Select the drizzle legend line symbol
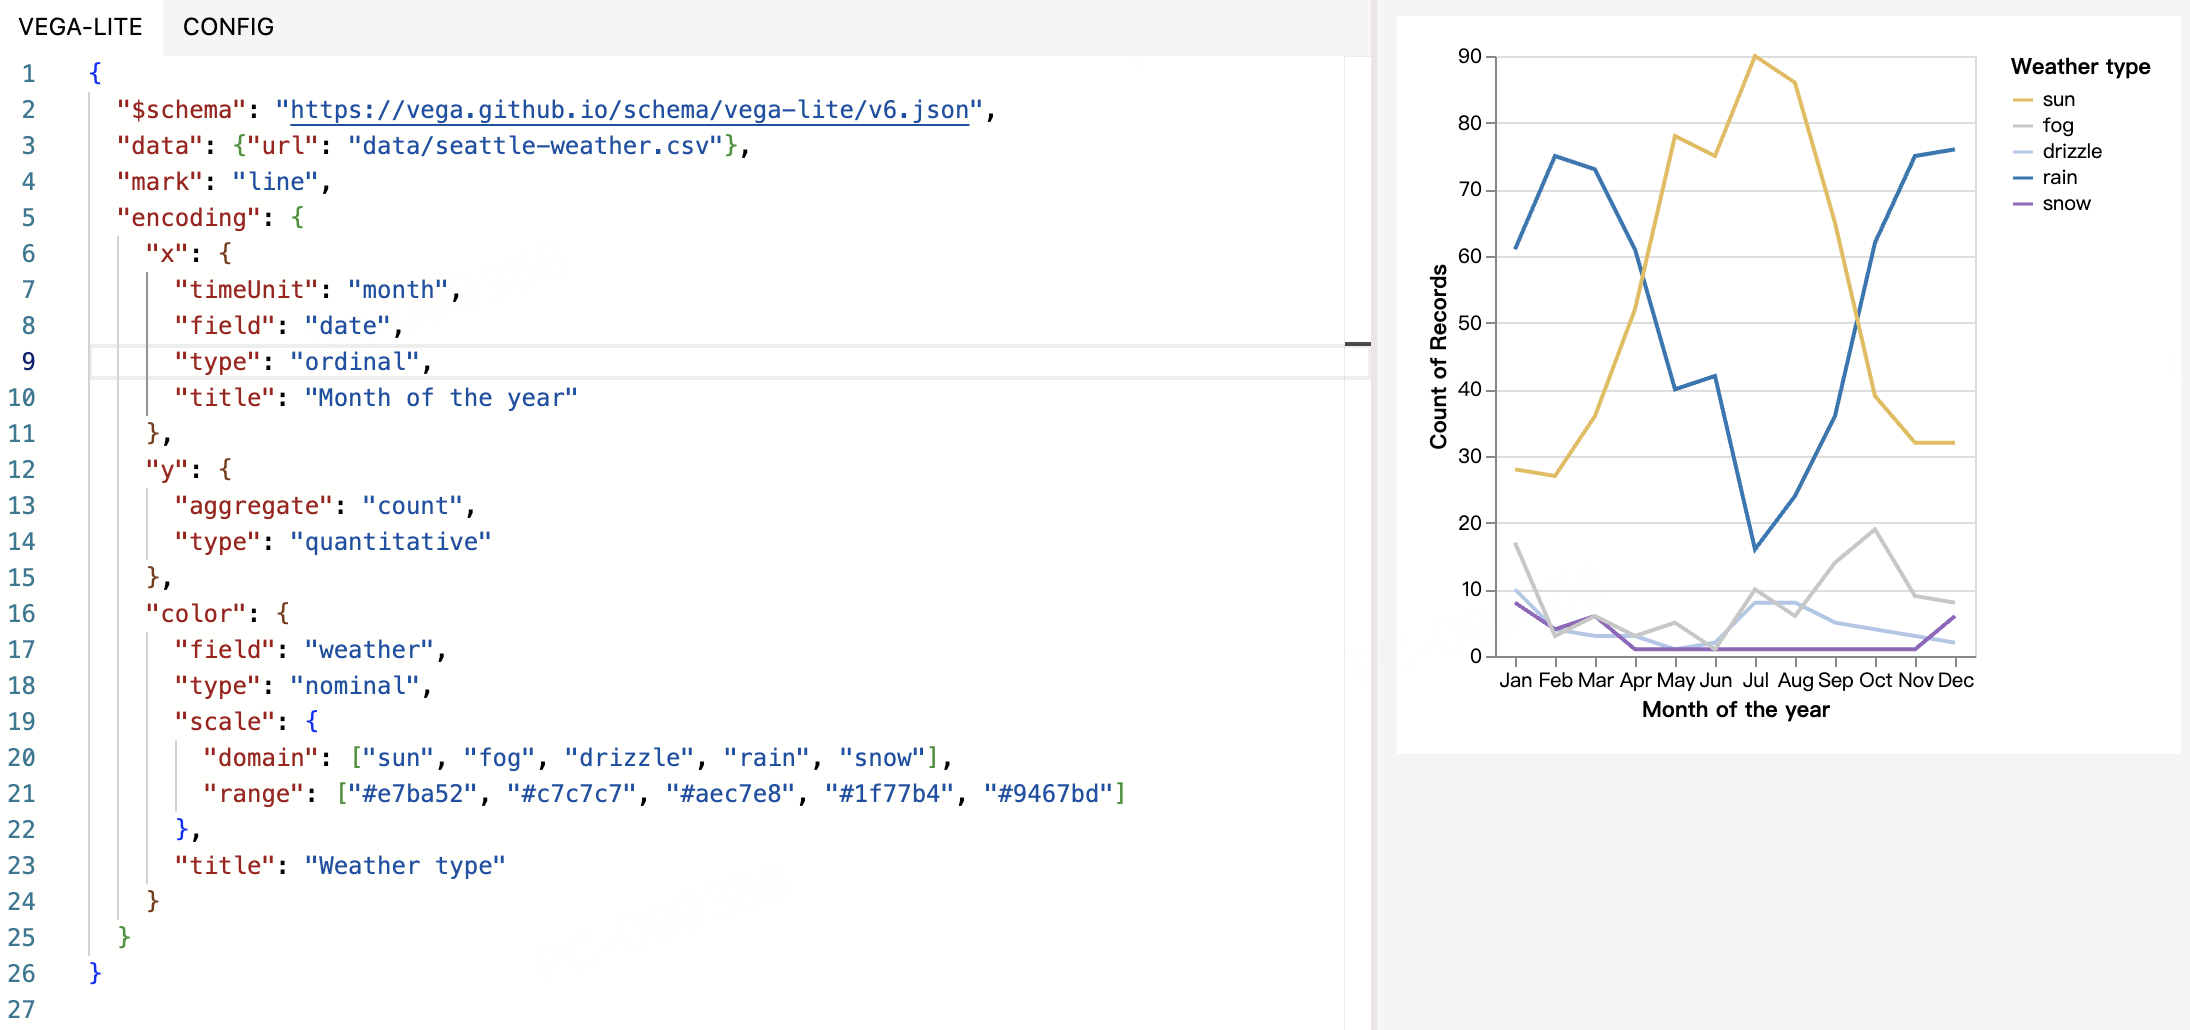Viewport: 2190px width, 1030px height. (2022, 152)
